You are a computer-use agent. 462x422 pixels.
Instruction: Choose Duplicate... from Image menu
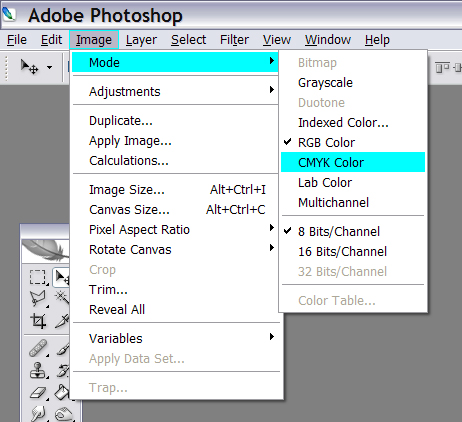(x=175, y=120)
